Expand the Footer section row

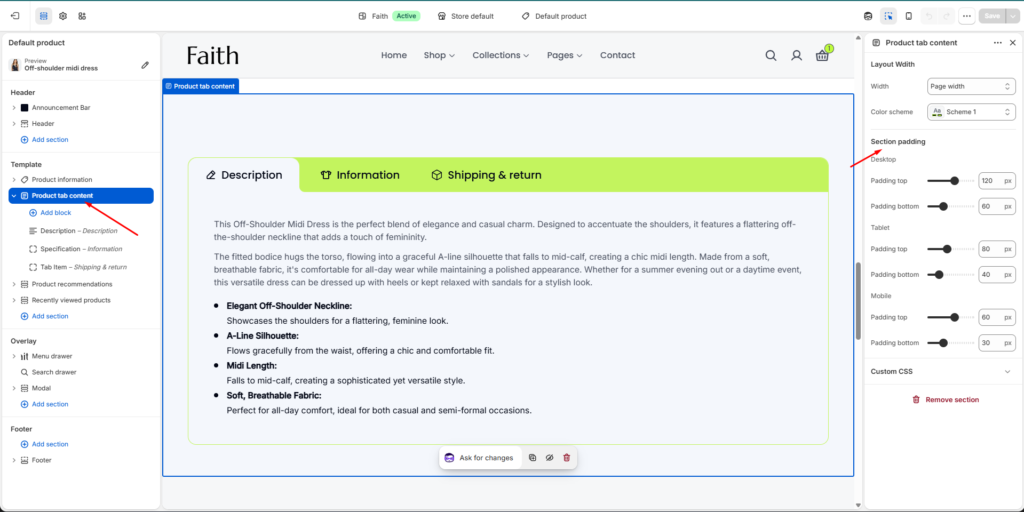(14, 460)
